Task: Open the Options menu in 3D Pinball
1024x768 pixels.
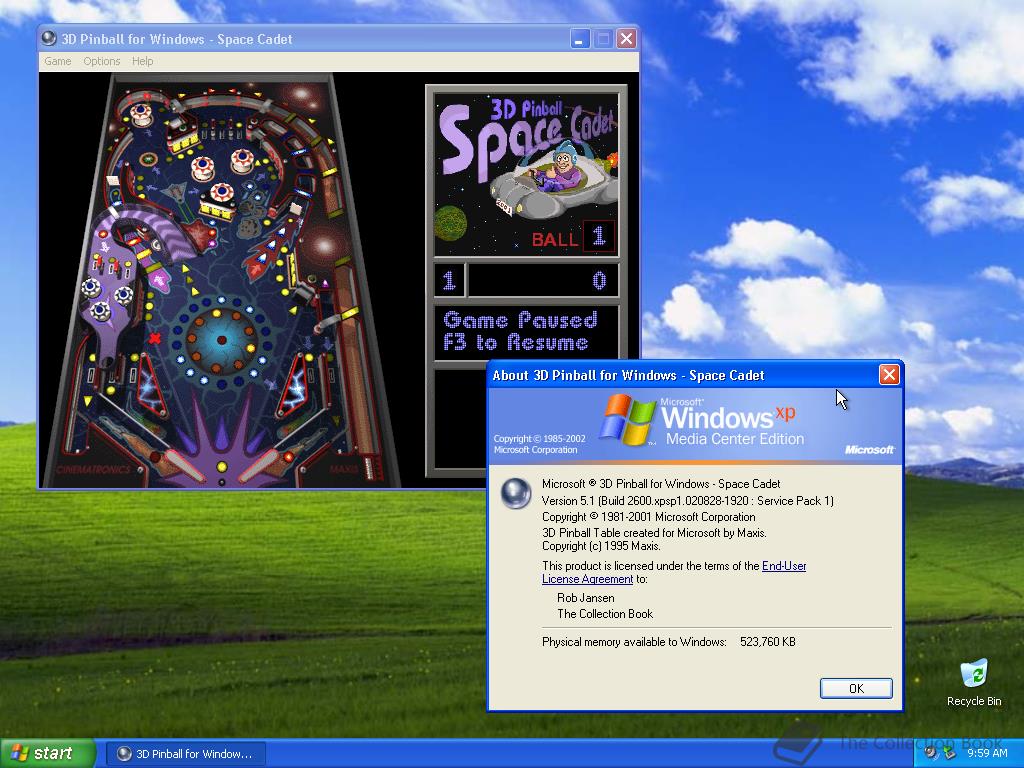Action: click(101, 61)
